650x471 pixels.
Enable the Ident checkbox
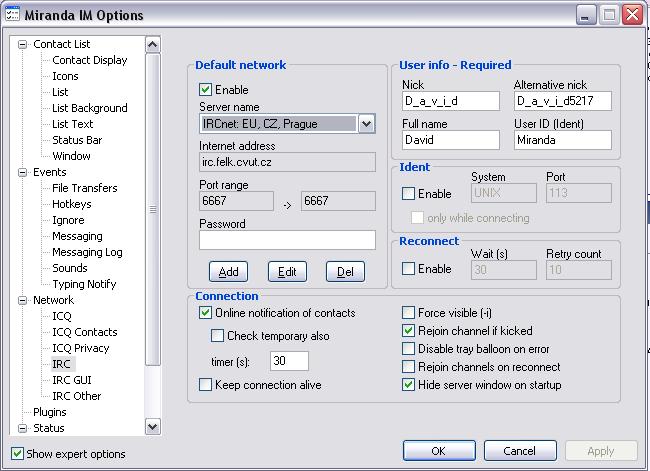(x=408, y=194)
